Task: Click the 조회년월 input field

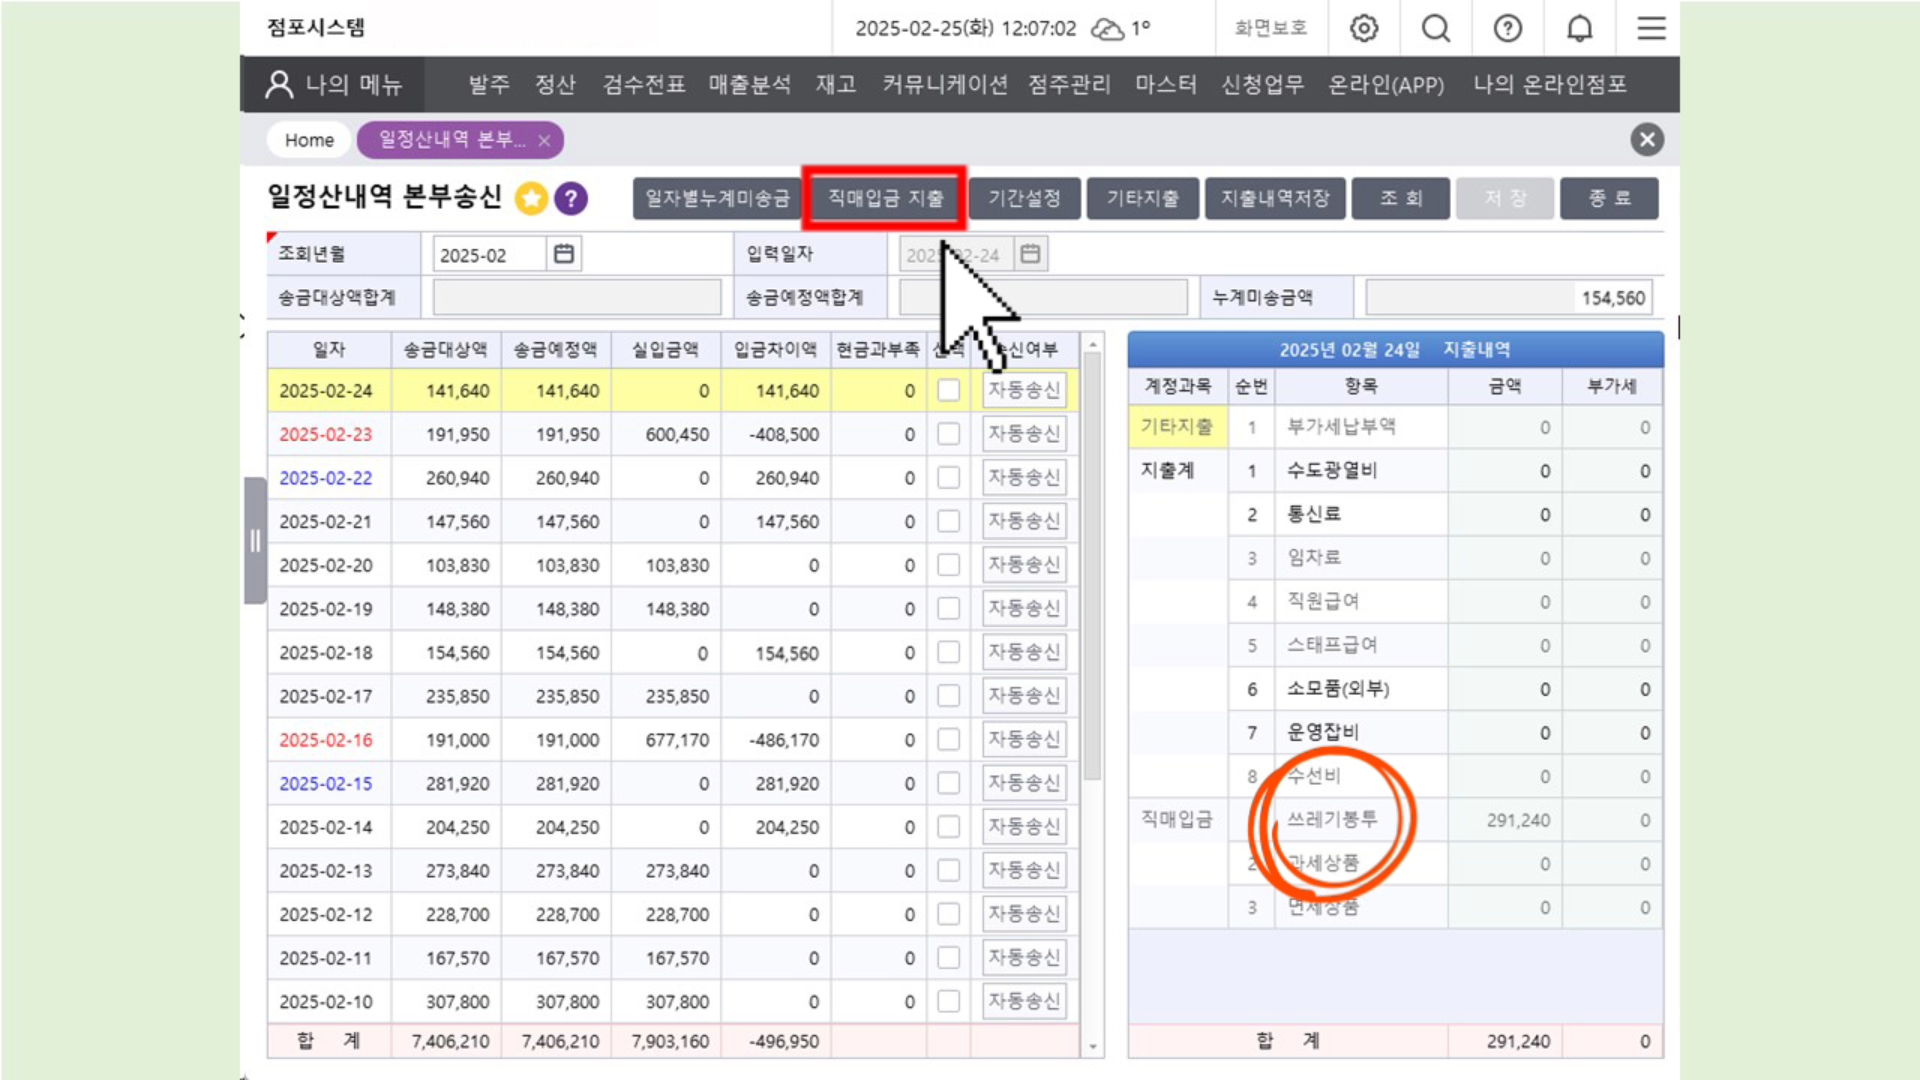Action: pos(489,255)
